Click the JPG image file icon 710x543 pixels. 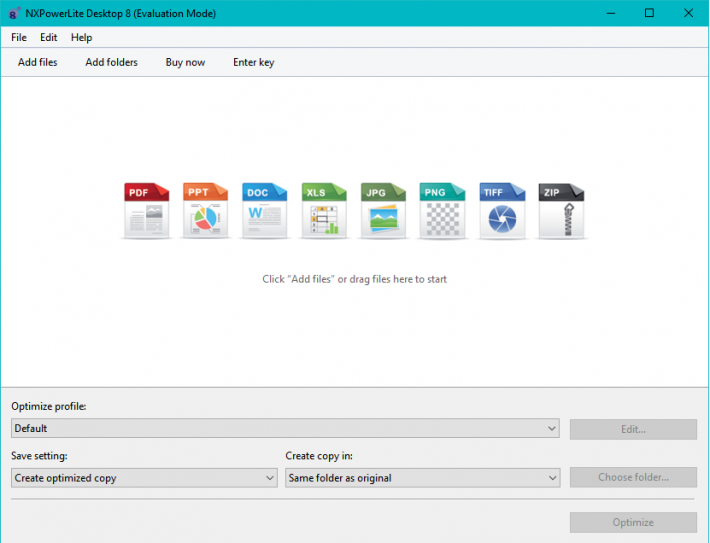click(x=383, y=211)
